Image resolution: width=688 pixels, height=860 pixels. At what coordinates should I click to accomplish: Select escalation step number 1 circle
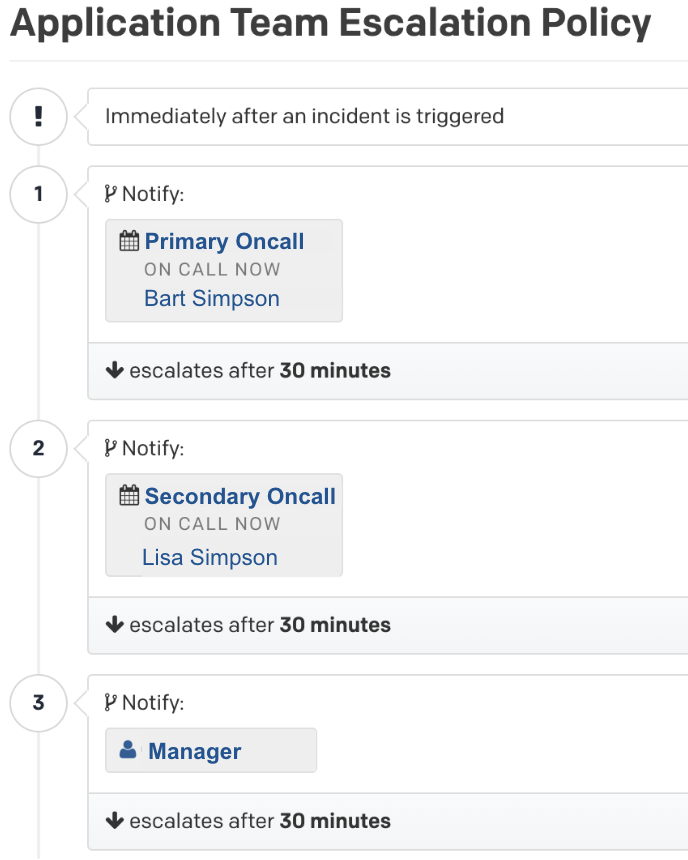pyautogui.click(x=37, y=195)
